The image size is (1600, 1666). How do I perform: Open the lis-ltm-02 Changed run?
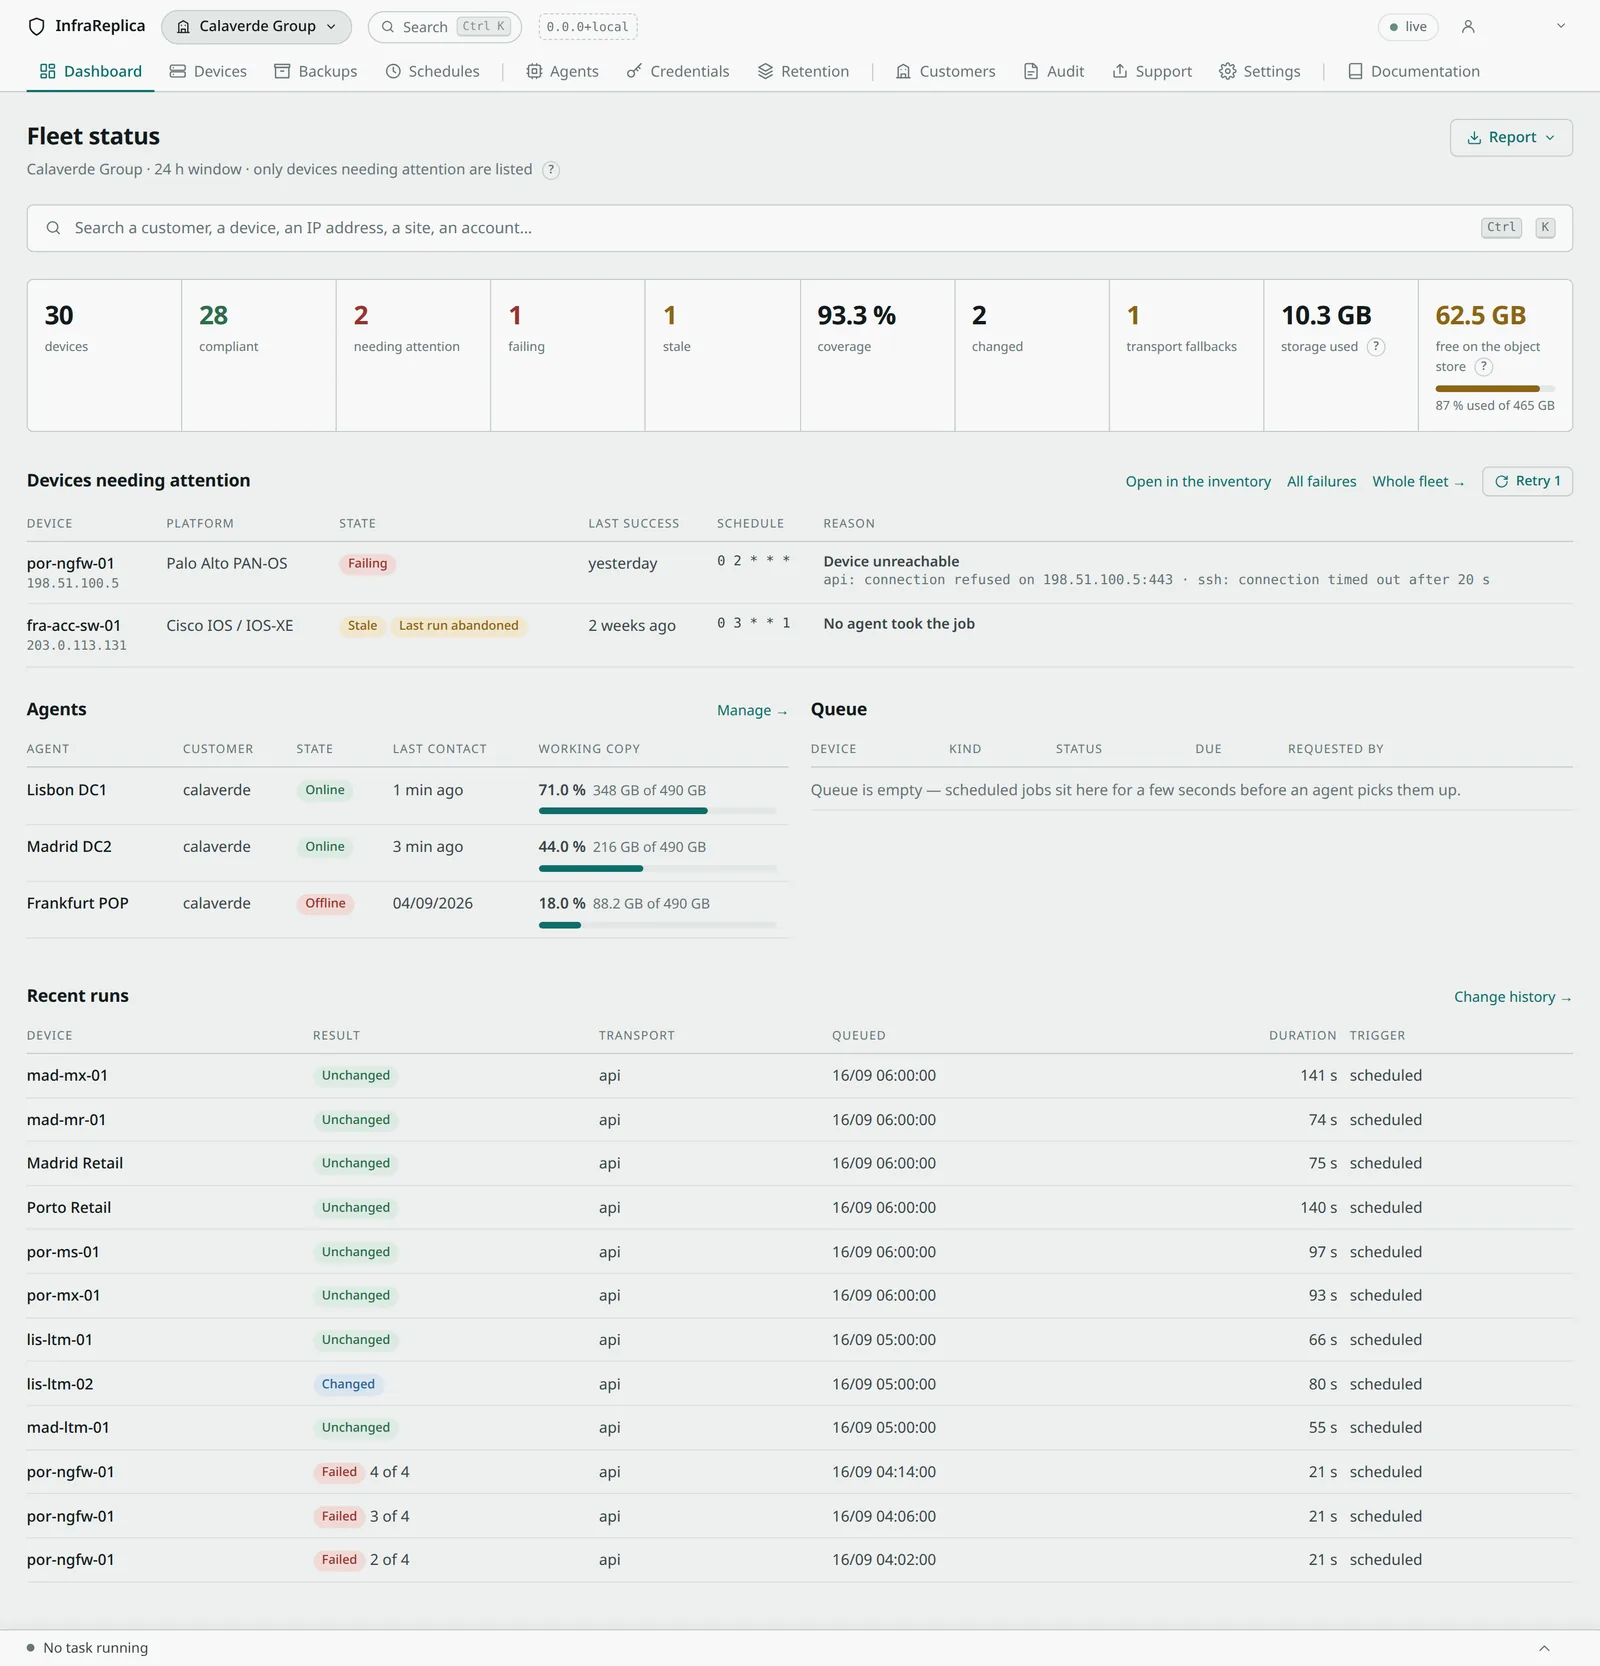click(x=799, y=1384)
